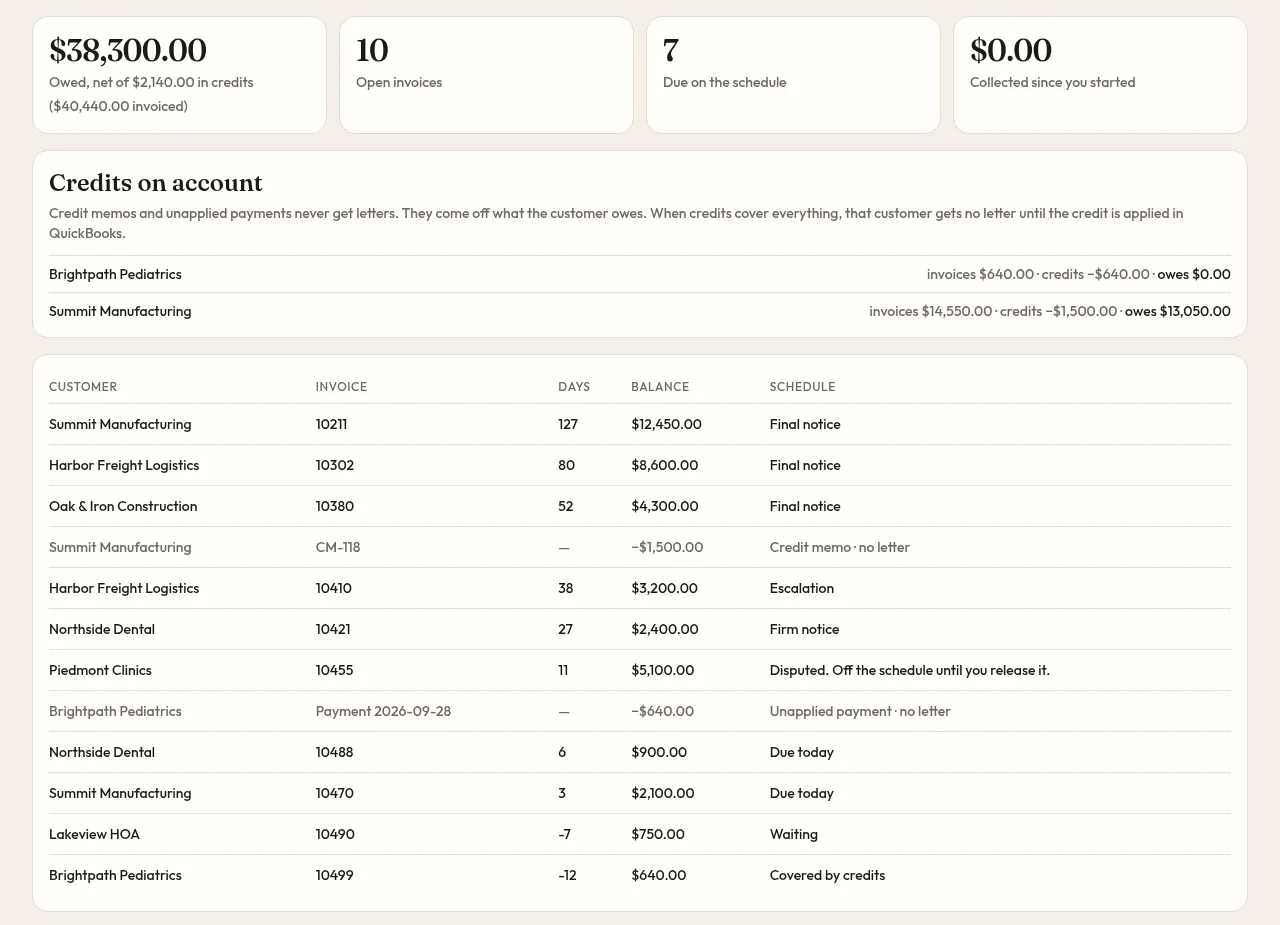This screenshot has width=1280, height=925.
Task: Click the 127 days value
Action: (568, 424)
